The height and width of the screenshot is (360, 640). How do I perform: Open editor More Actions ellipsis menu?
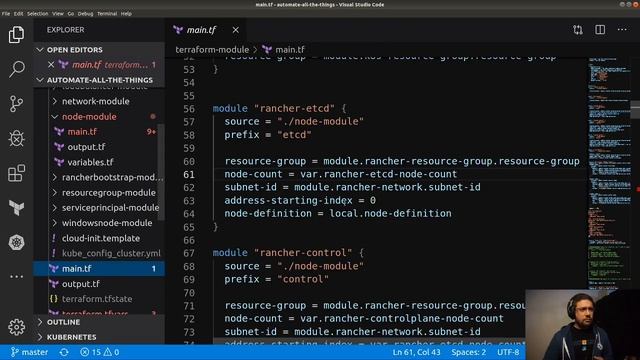622,30
